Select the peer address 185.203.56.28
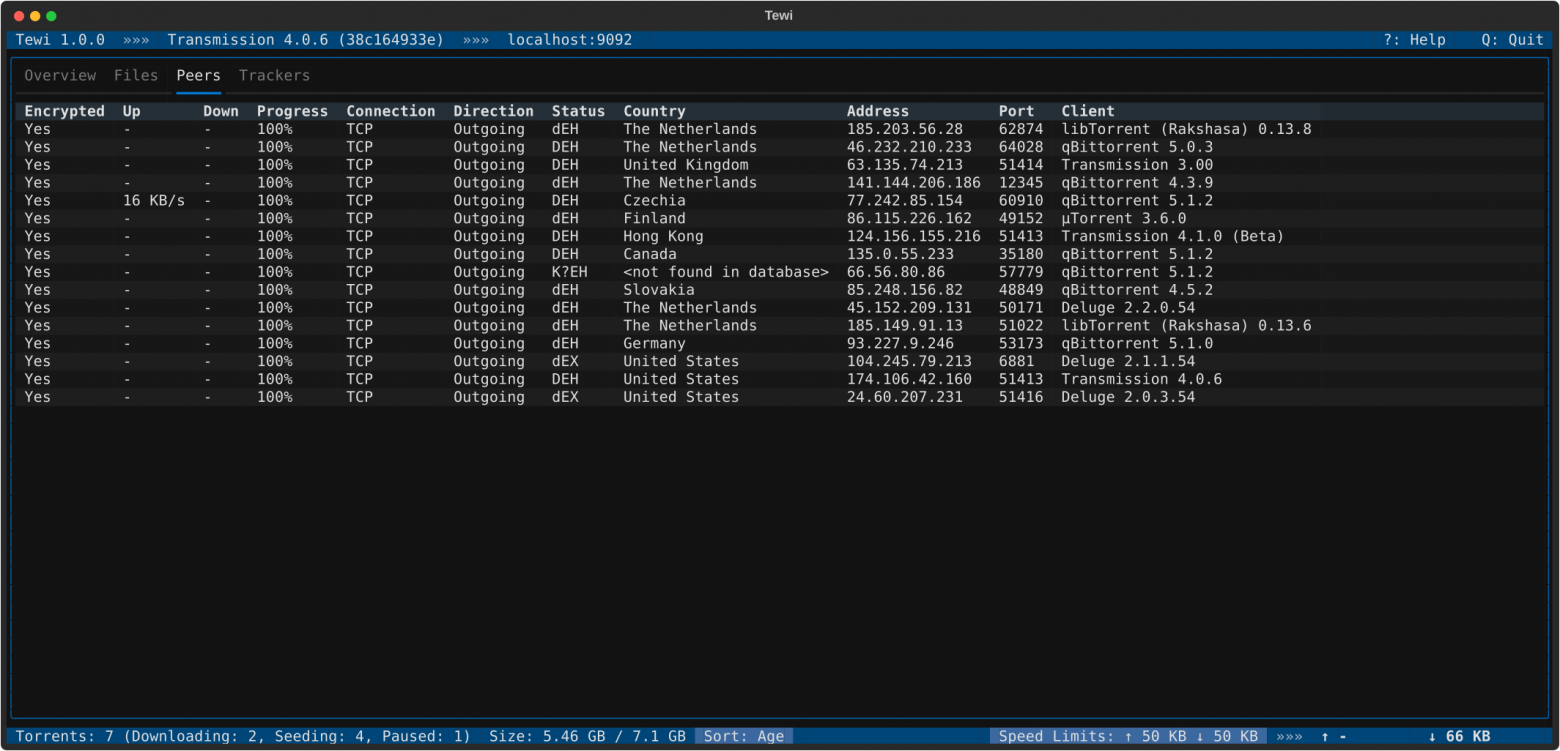The width and height of the screenshot is (1560, 751). (905, 129)
